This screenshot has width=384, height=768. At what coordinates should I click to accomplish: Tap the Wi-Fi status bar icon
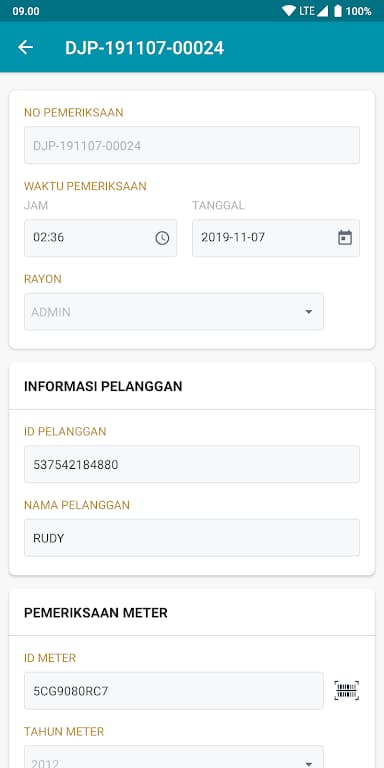[x=289, y=11]
